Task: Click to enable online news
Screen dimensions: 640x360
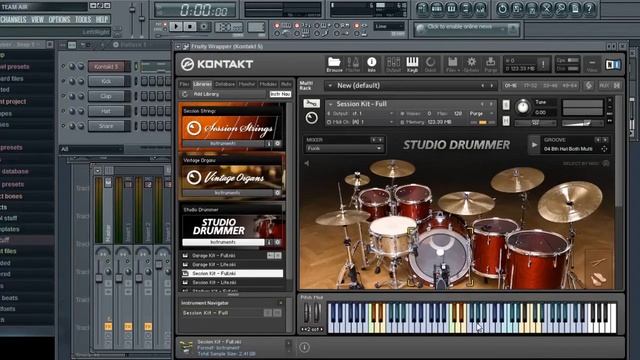Action: point(466,28)
